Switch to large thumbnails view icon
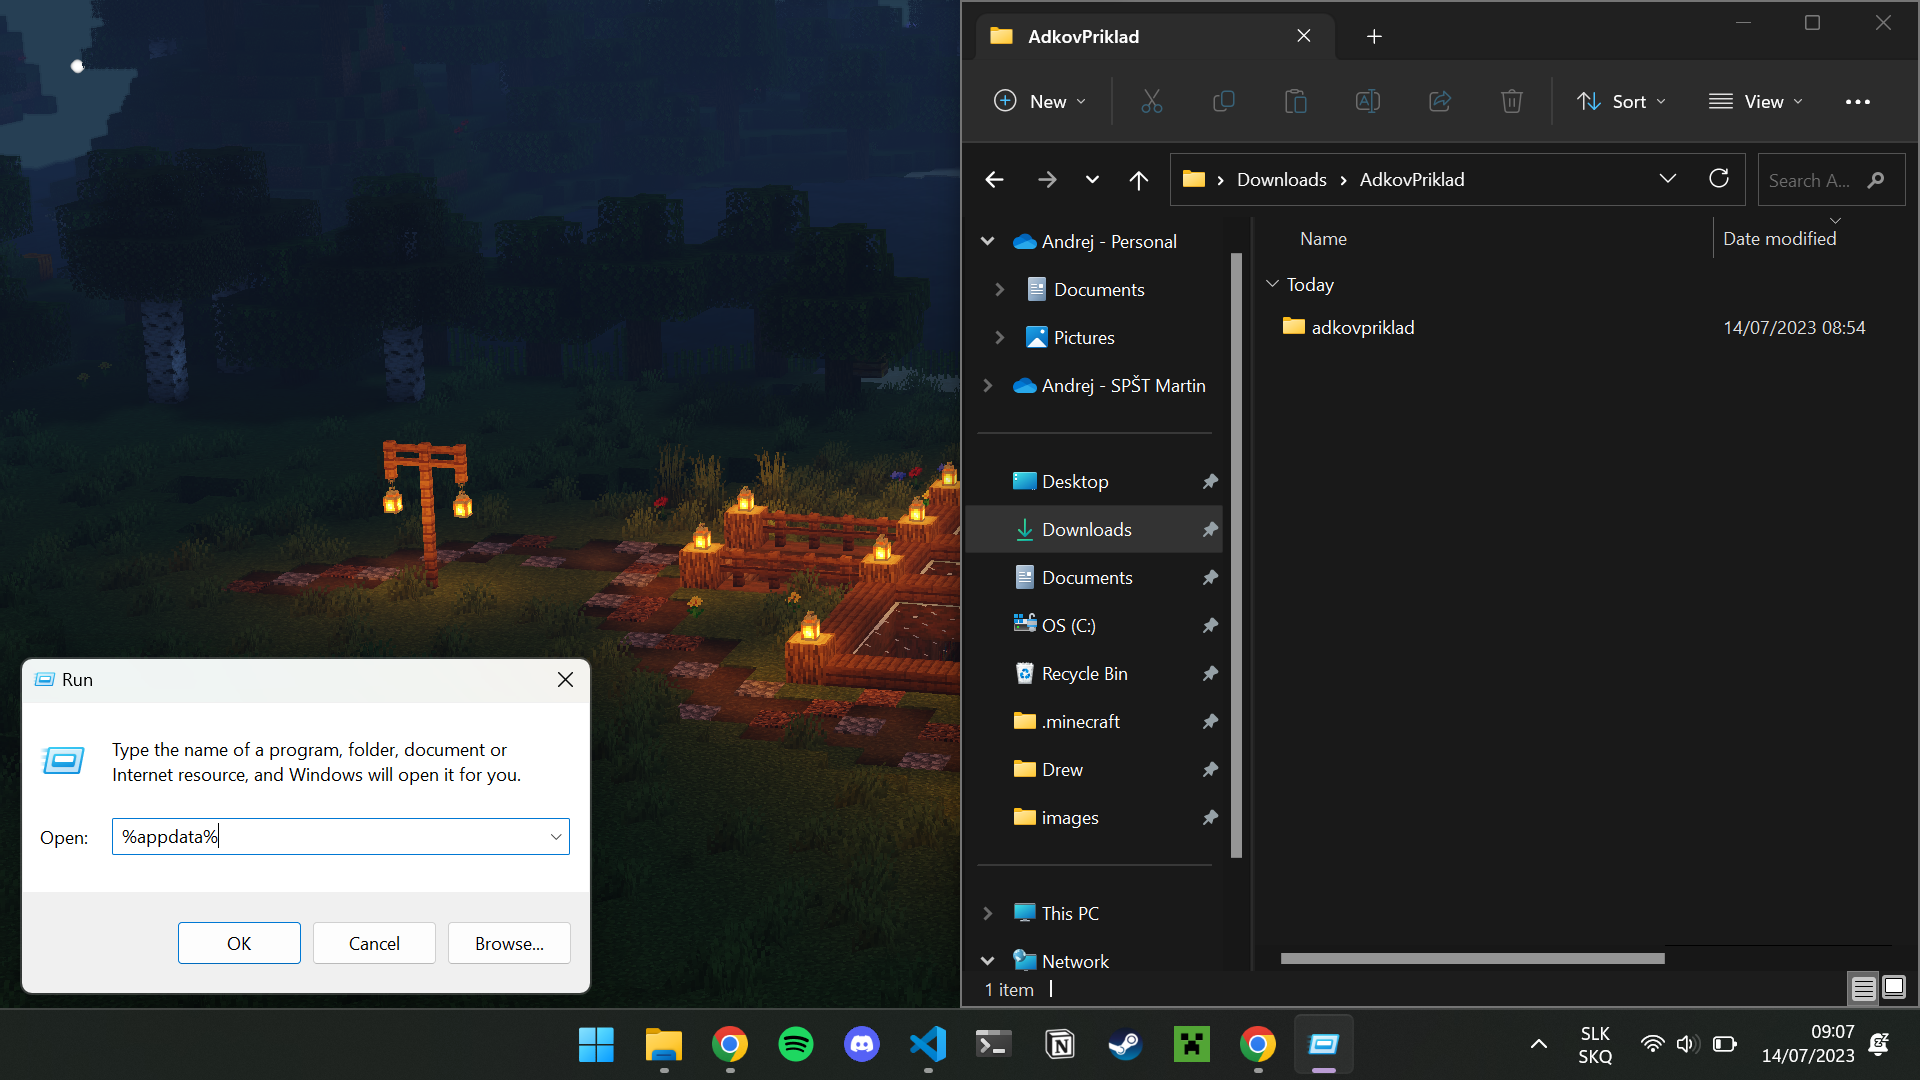This screenshot has width=1920, height=1080. (1893, 989)
